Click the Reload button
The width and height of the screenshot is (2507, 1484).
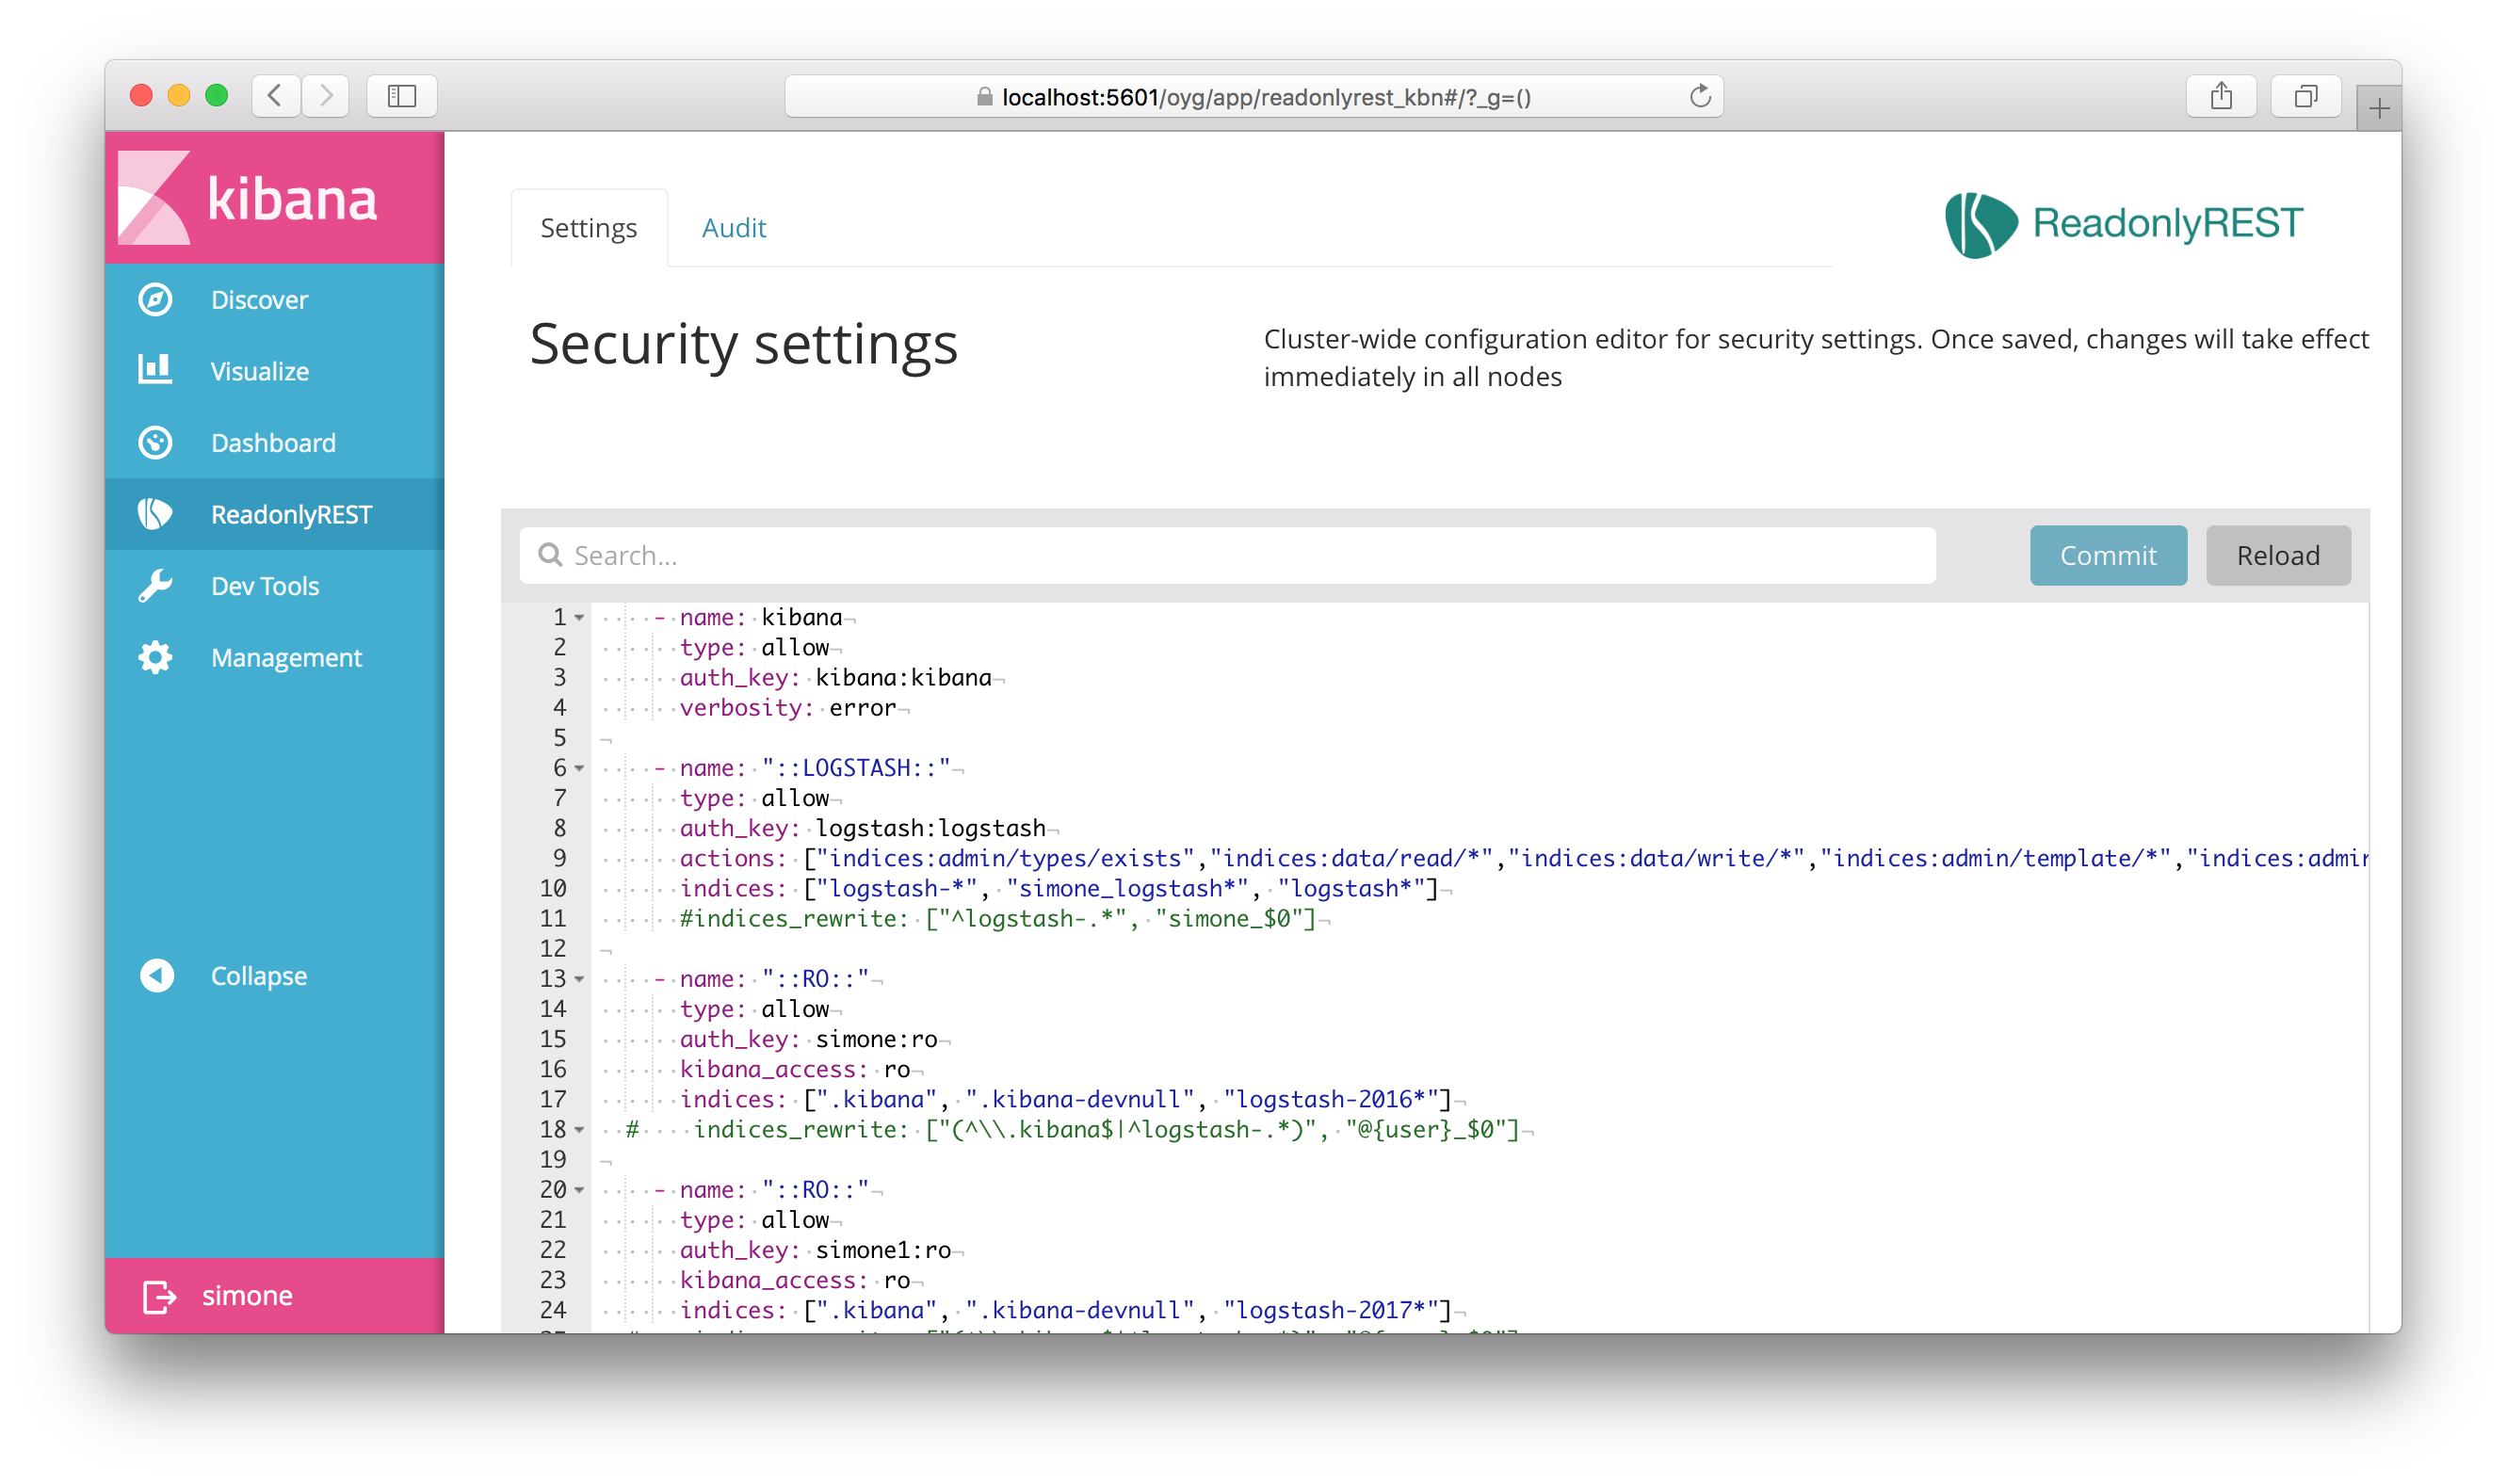click(x=2278, y=555)
